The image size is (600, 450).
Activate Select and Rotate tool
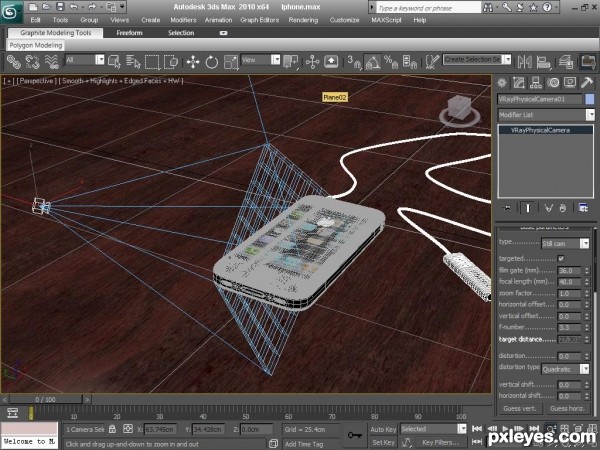212,62
